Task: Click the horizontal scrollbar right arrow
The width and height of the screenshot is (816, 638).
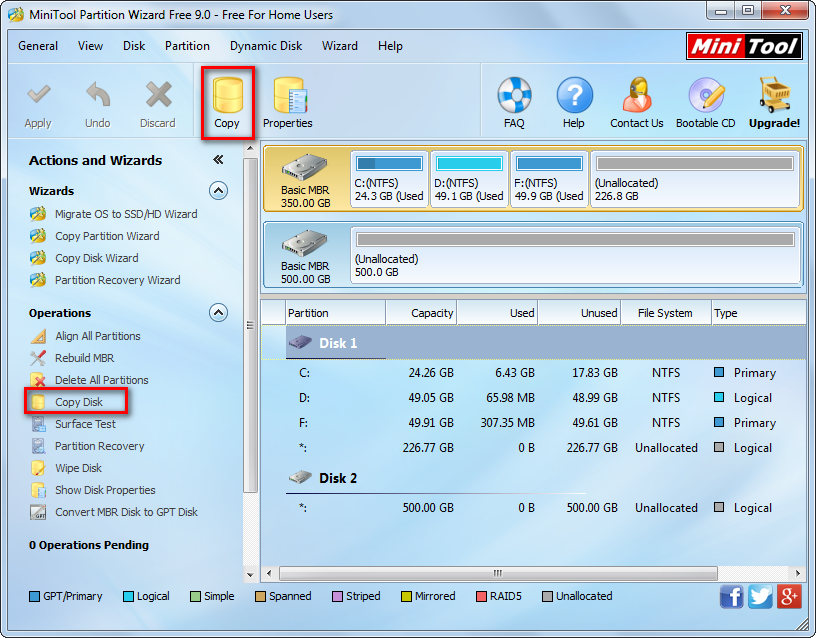Action: click(x=798, y=573)
